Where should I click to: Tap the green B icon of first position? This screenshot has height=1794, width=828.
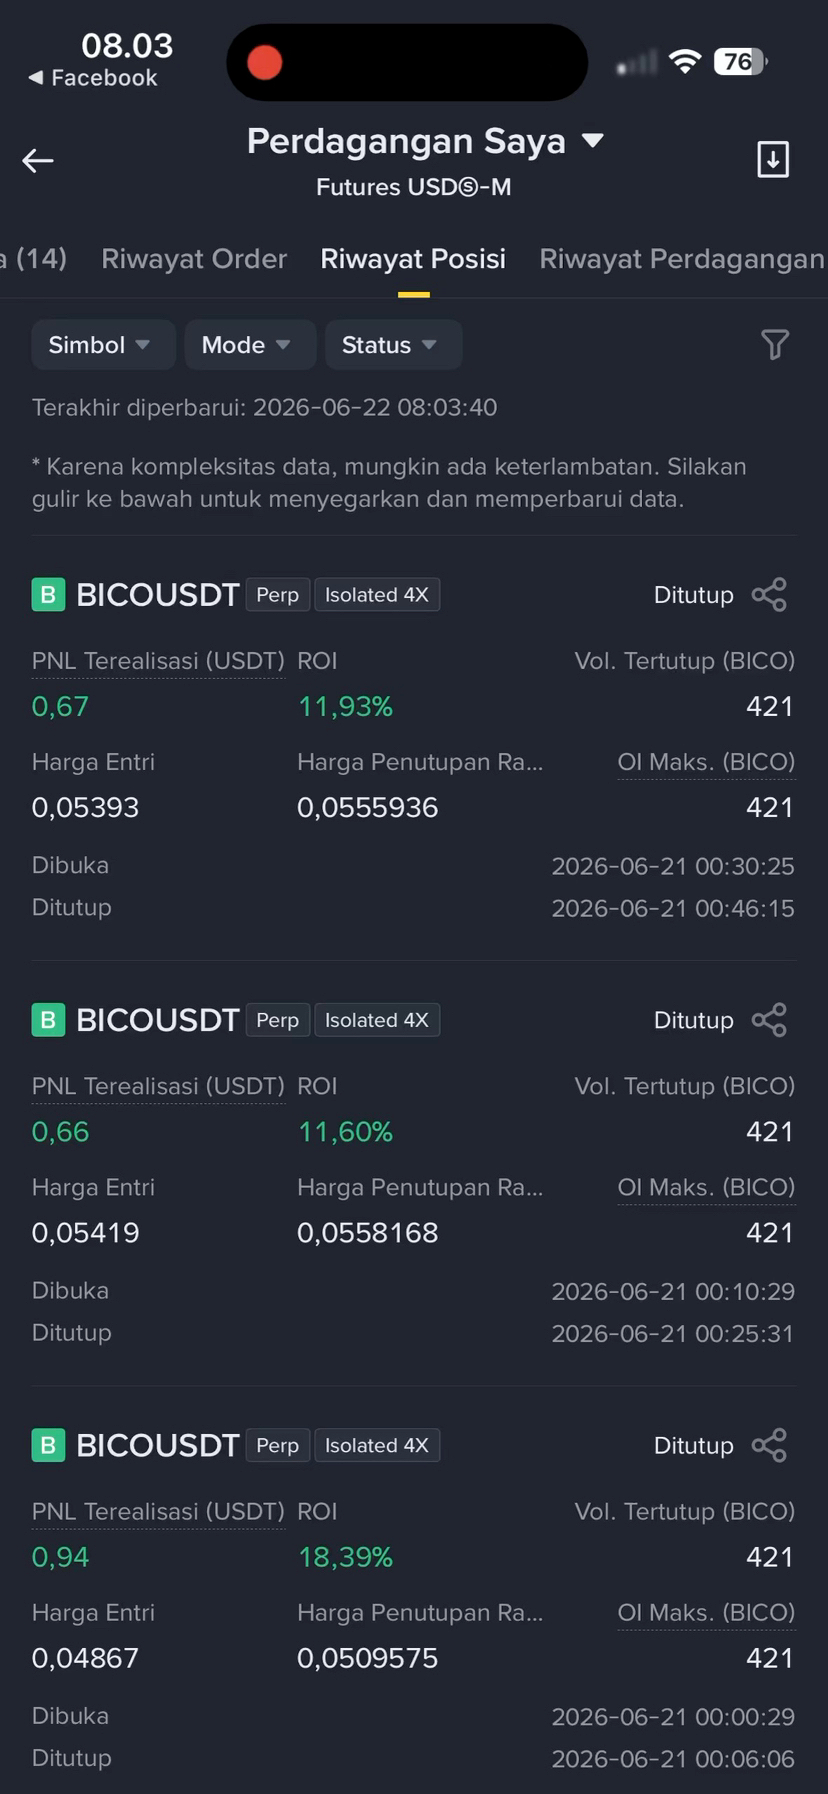click(48, 595)
